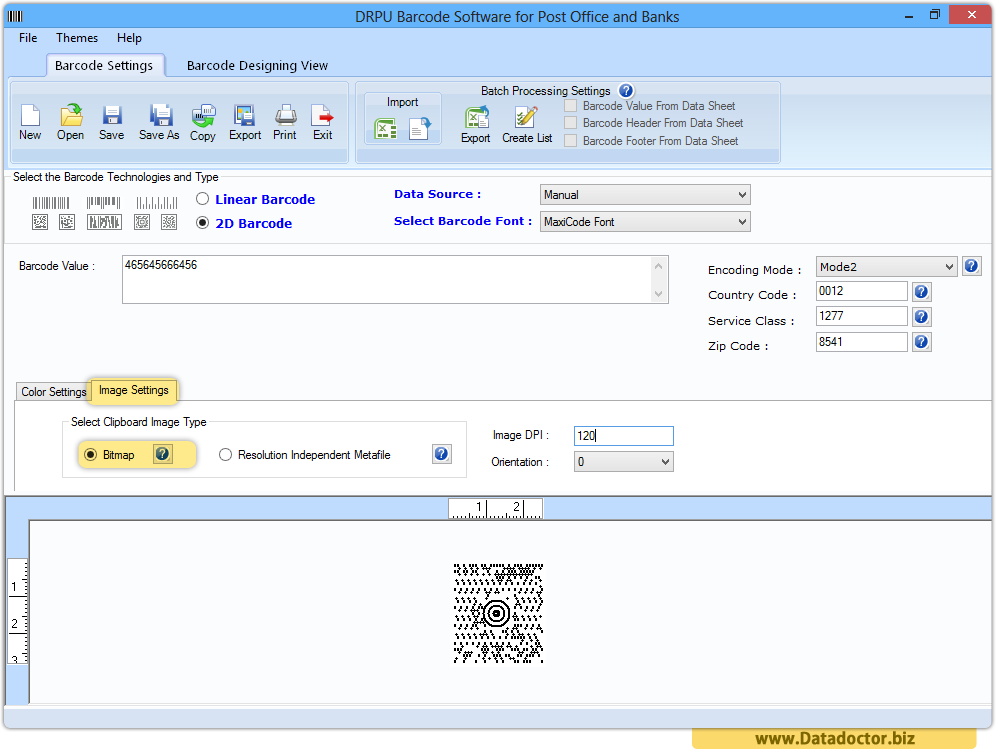Click the Create List icon

click(527, 125)
